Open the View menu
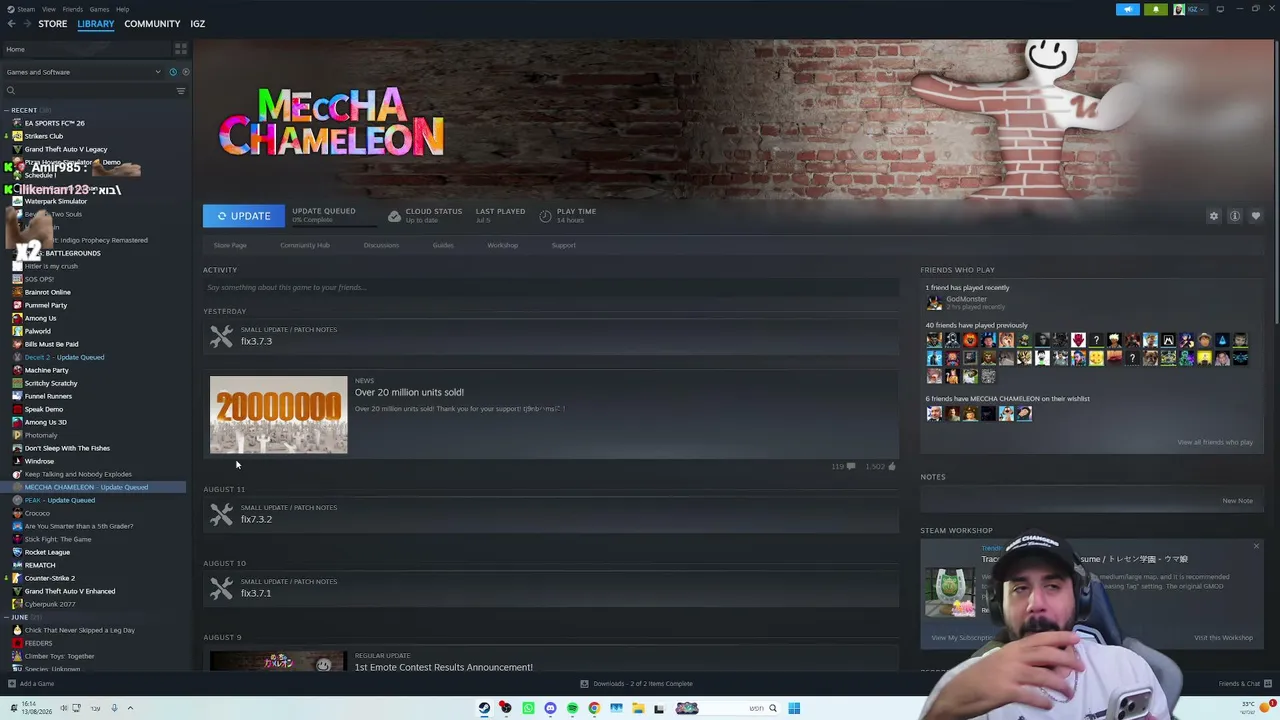Viewport: 1280px width, 720px height. (48, 9)
